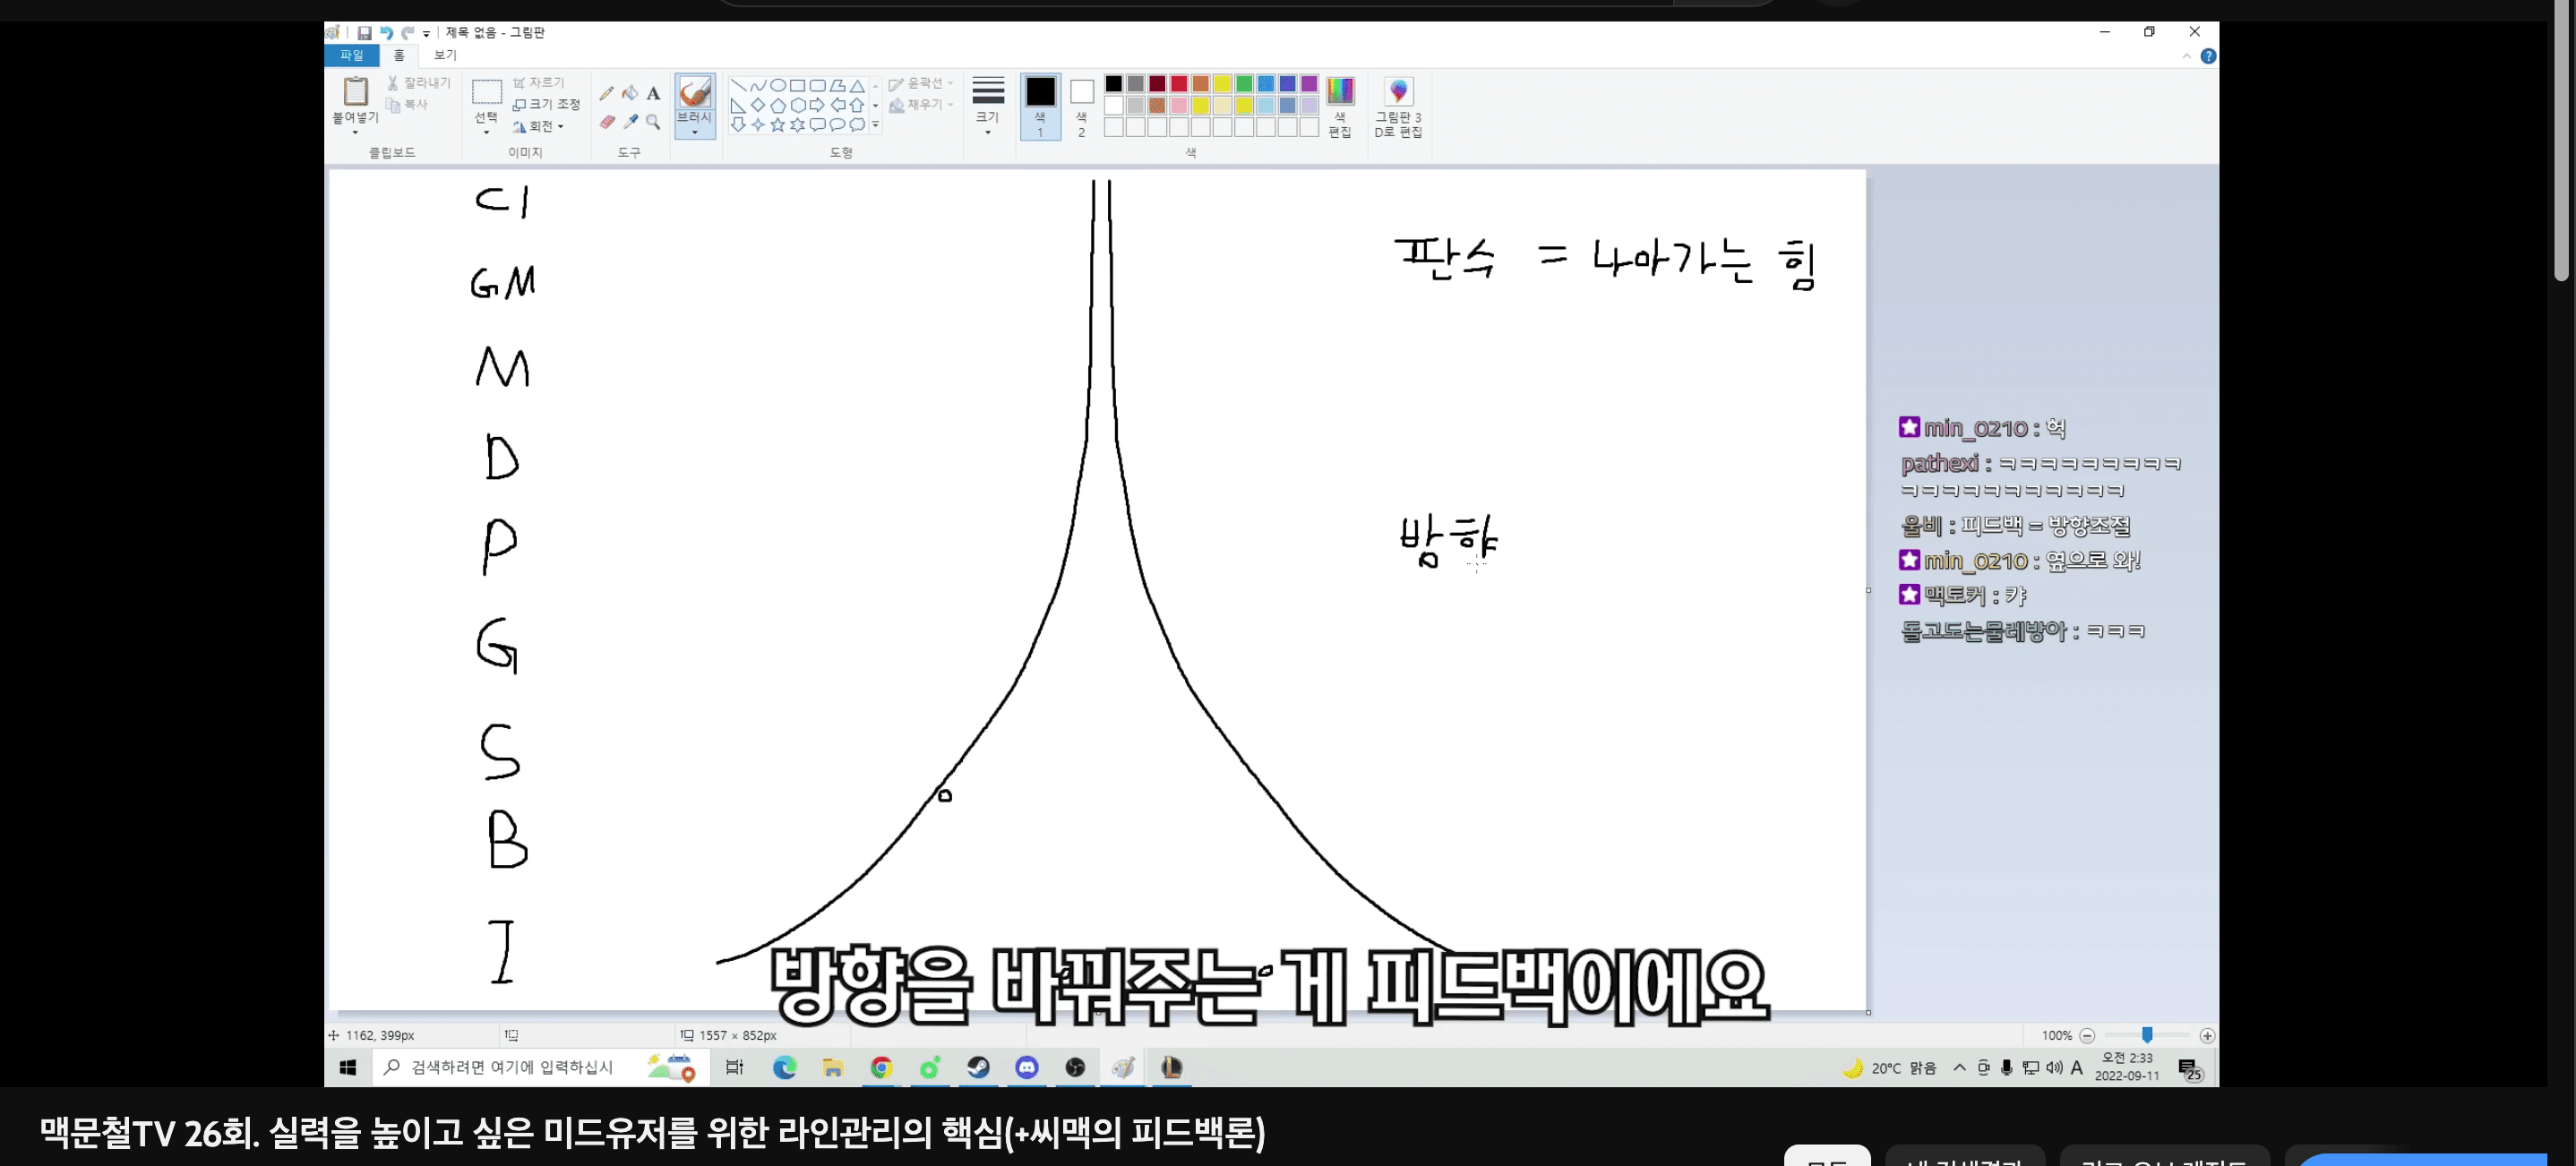Click Resize (크기 조정) button

tap(546, 104)
